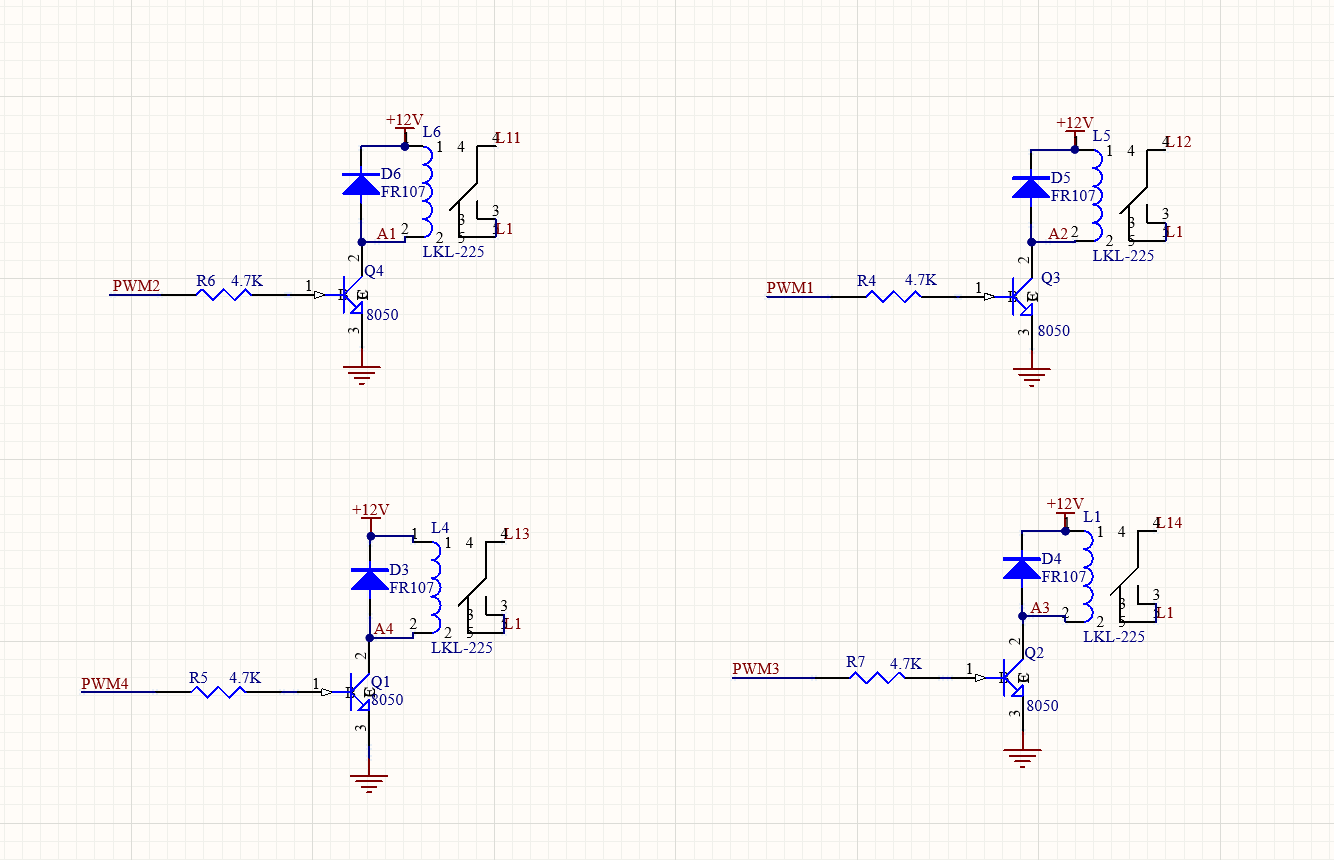Select resistor R7 zigzag symbol
Screen dimensions: 1334x860
(x=878, y=678)
